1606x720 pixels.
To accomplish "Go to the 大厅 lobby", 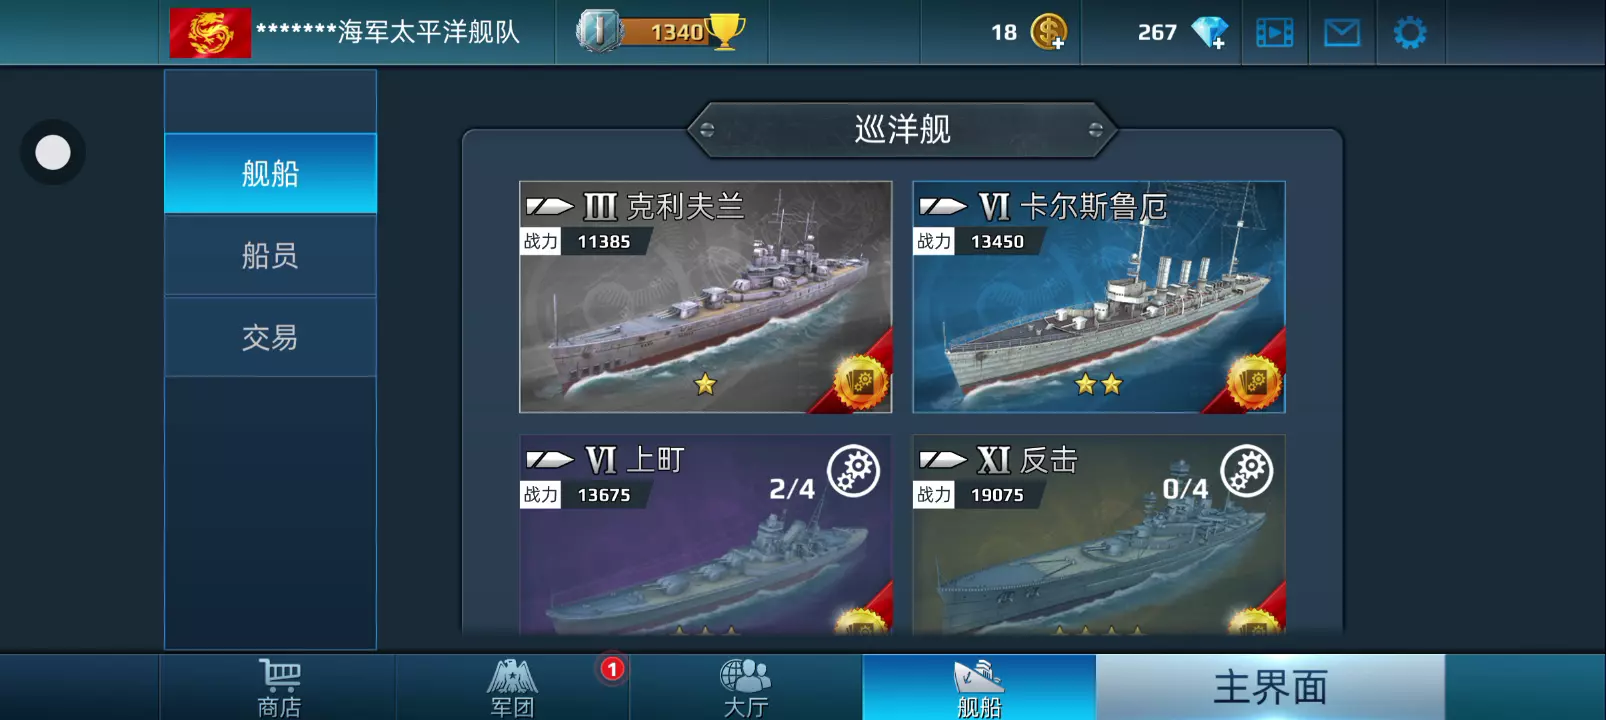I will 746,688.
